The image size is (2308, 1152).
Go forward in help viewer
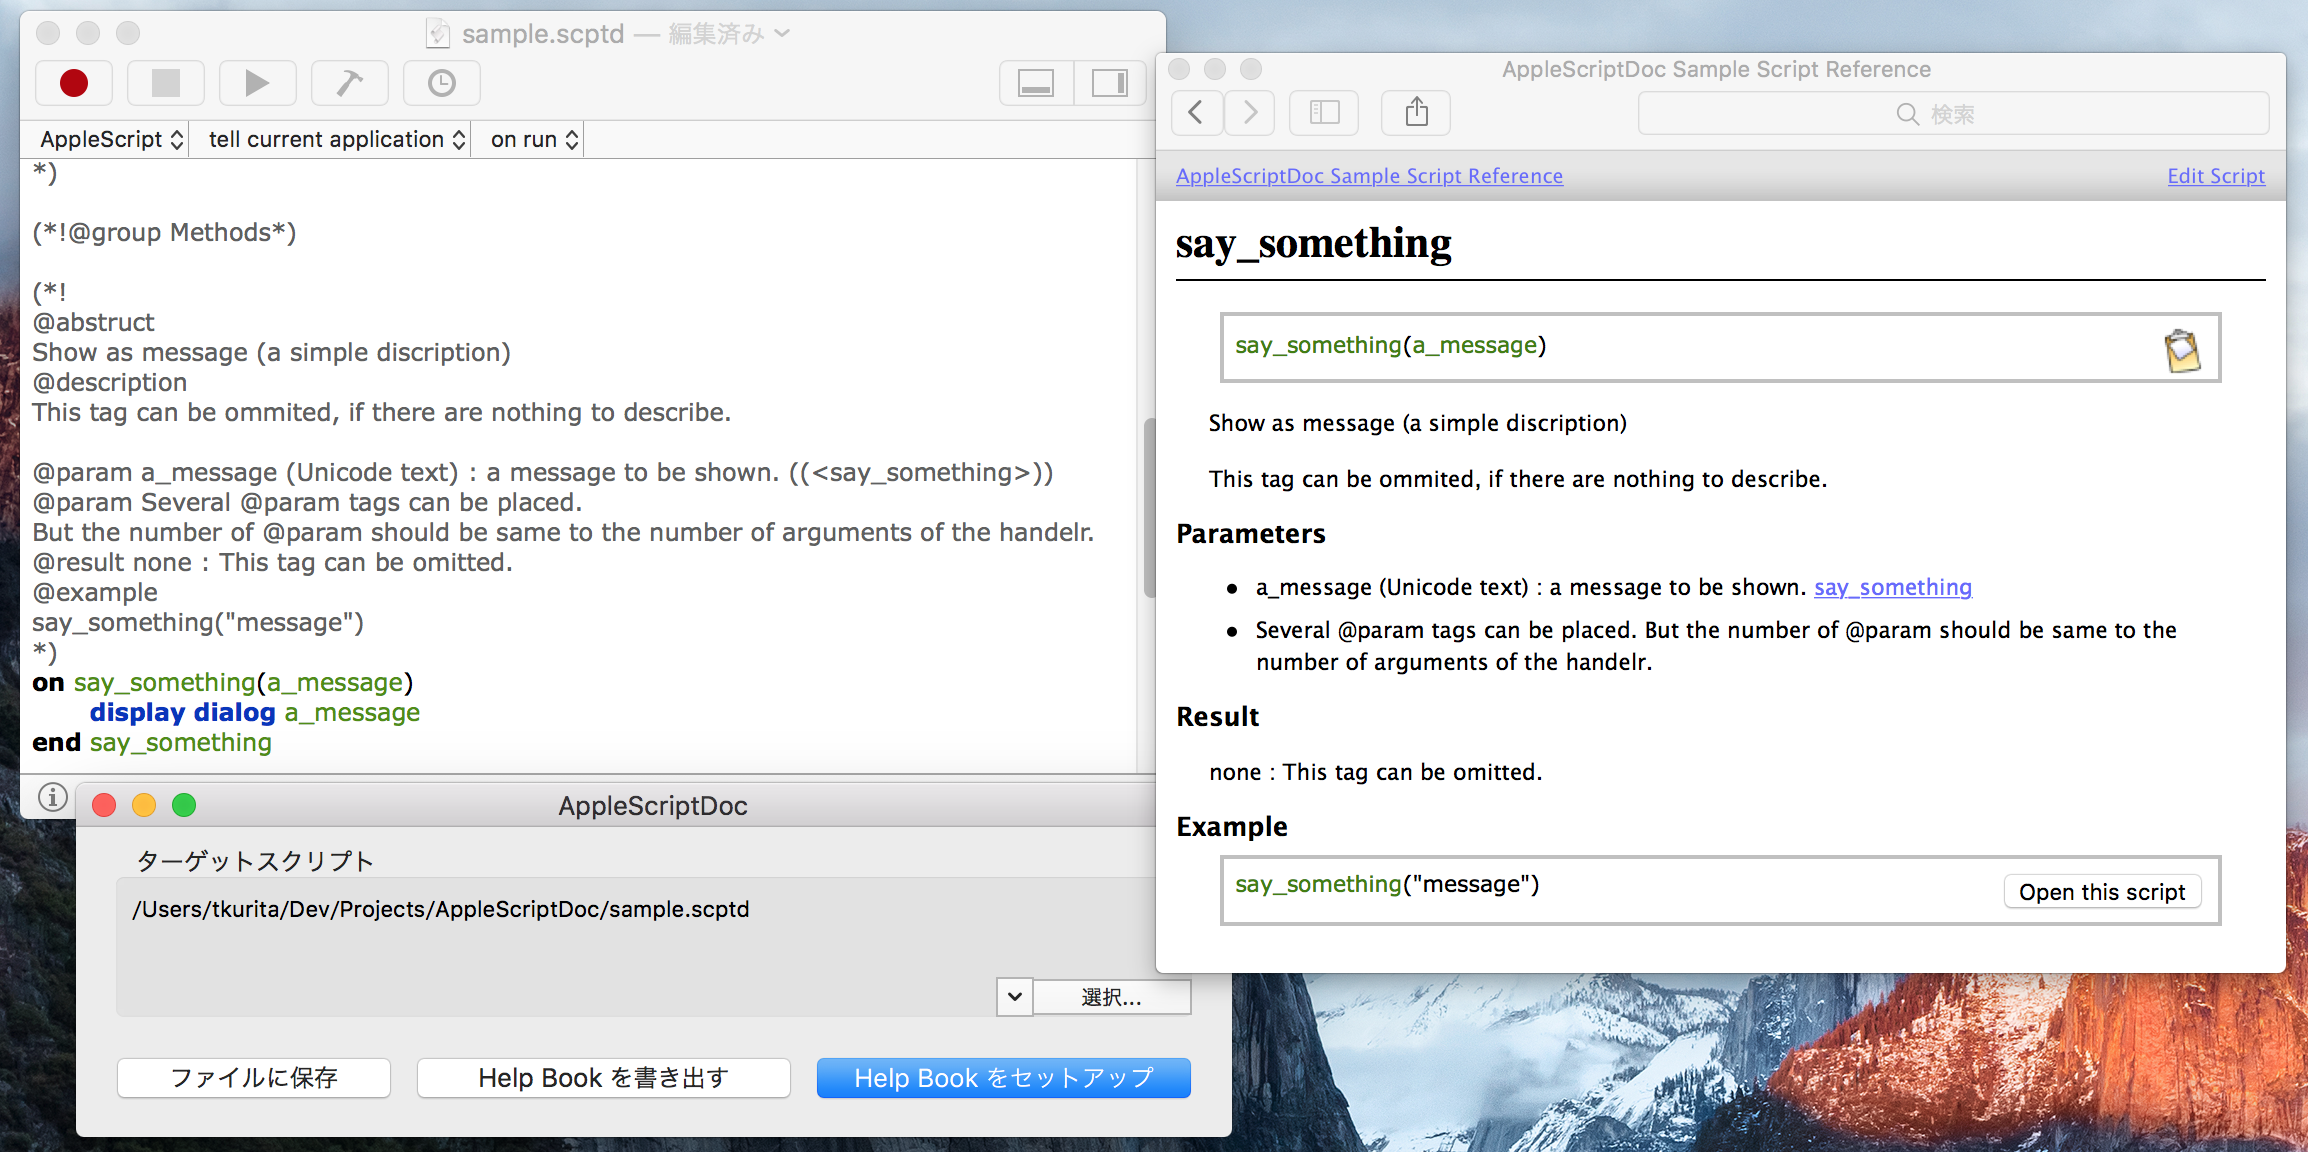1250,113
